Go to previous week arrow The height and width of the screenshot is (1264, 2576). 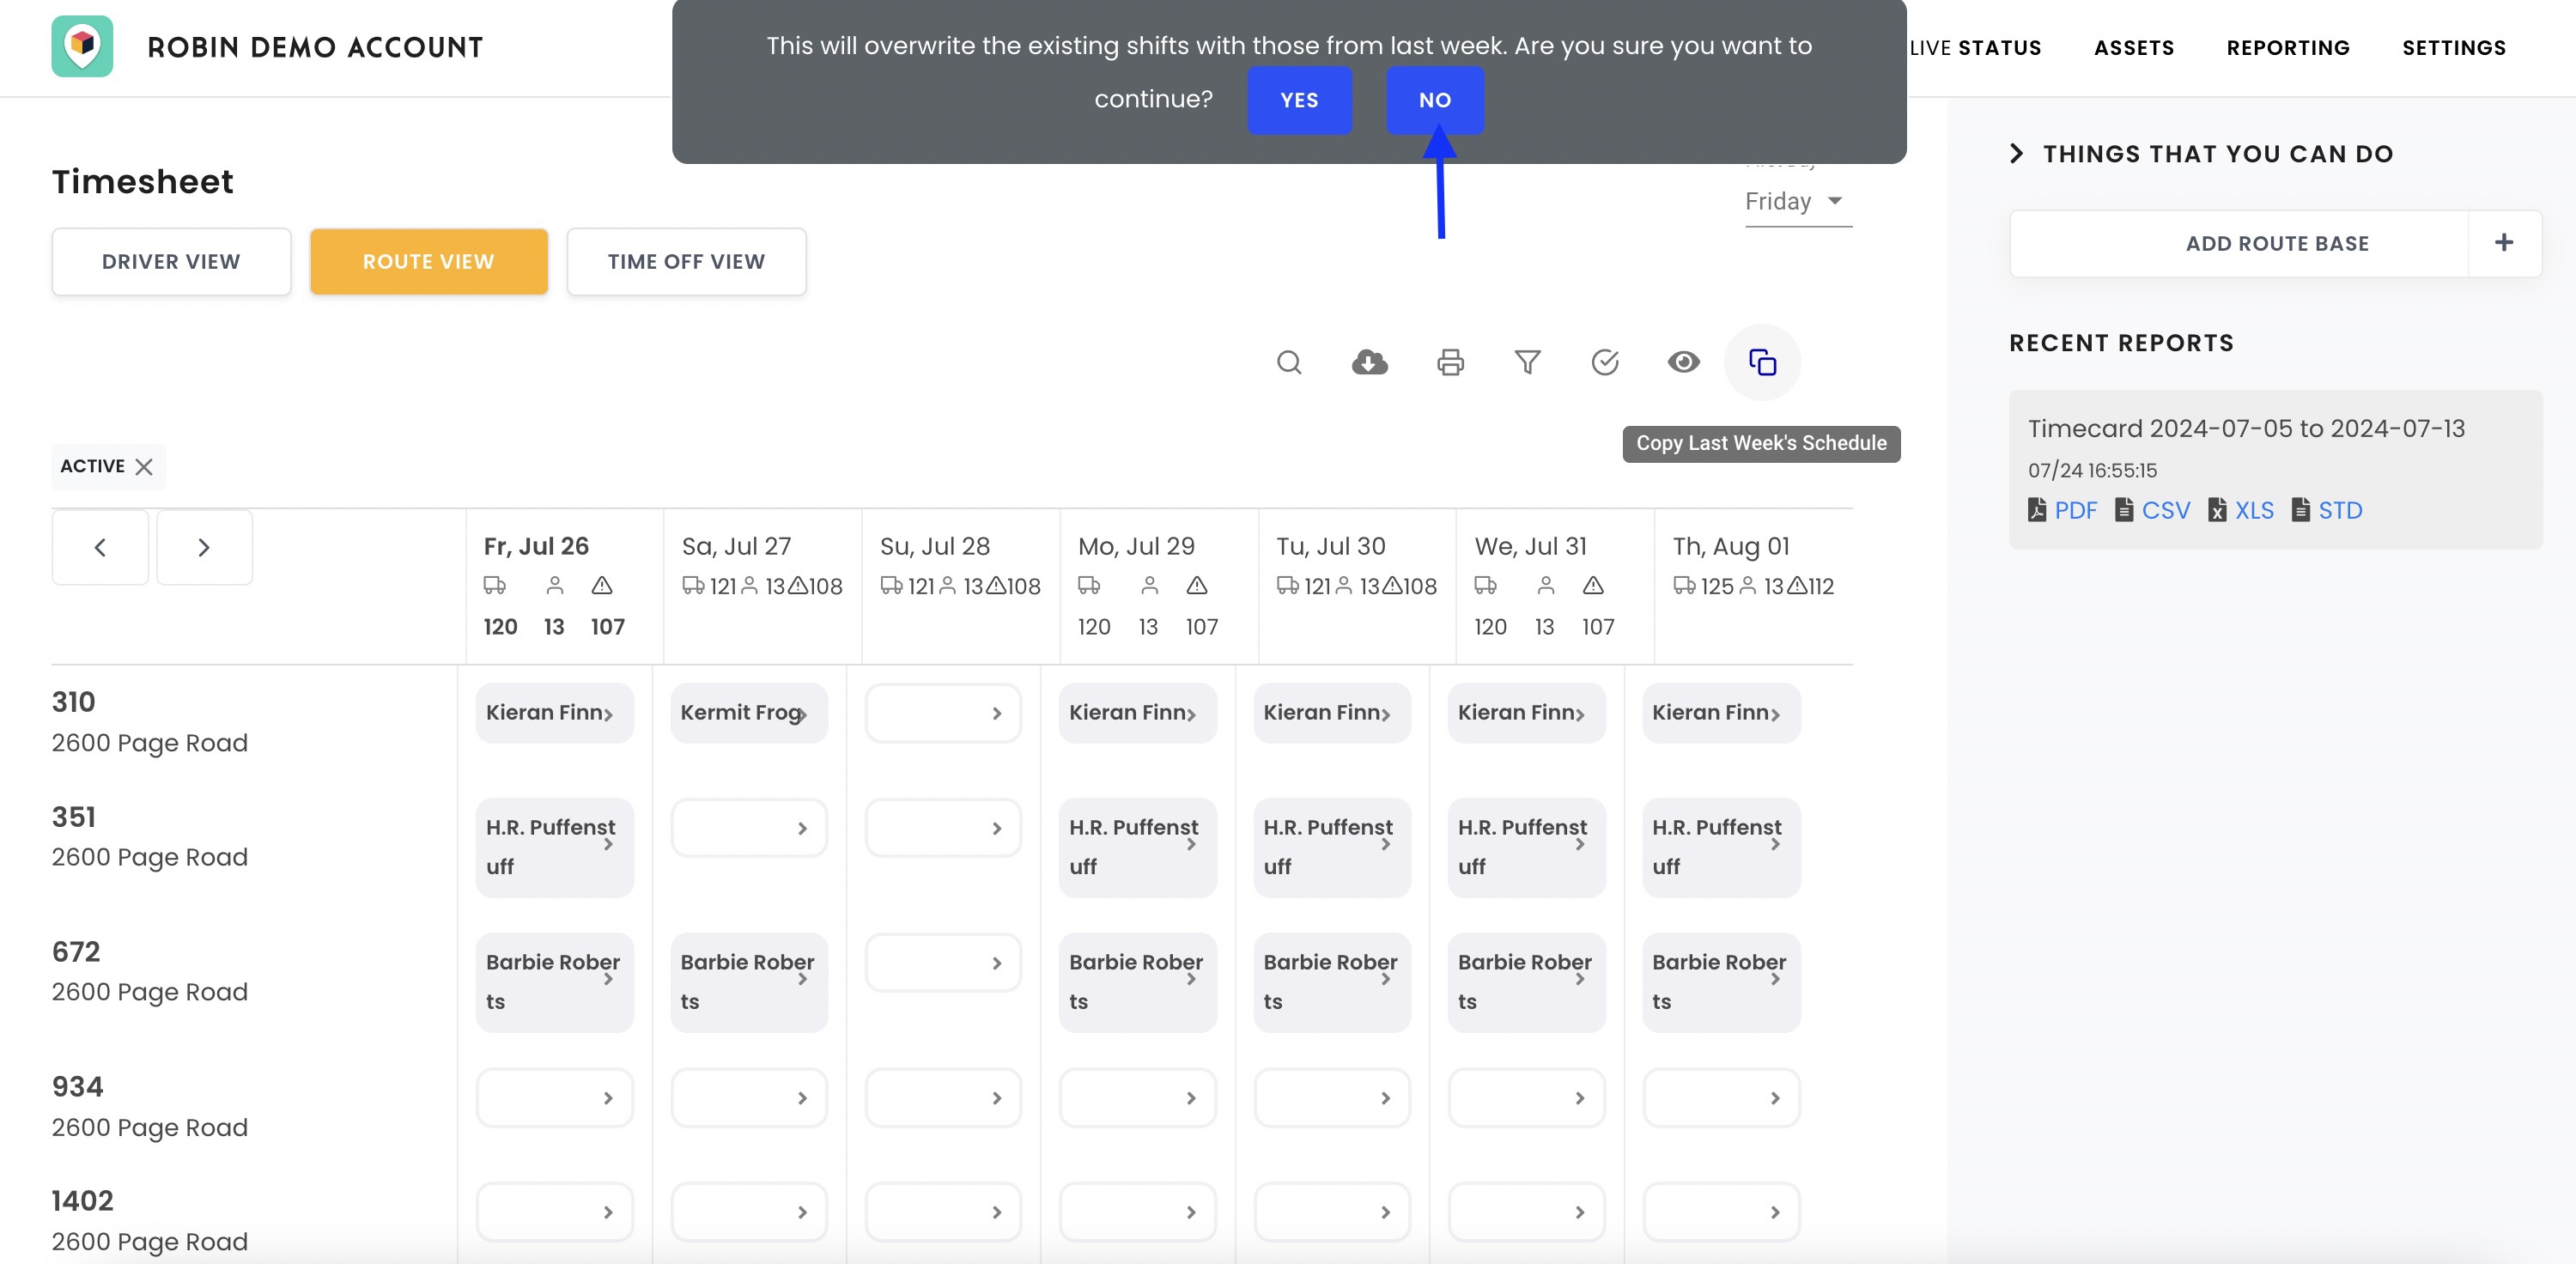(100, 547)
